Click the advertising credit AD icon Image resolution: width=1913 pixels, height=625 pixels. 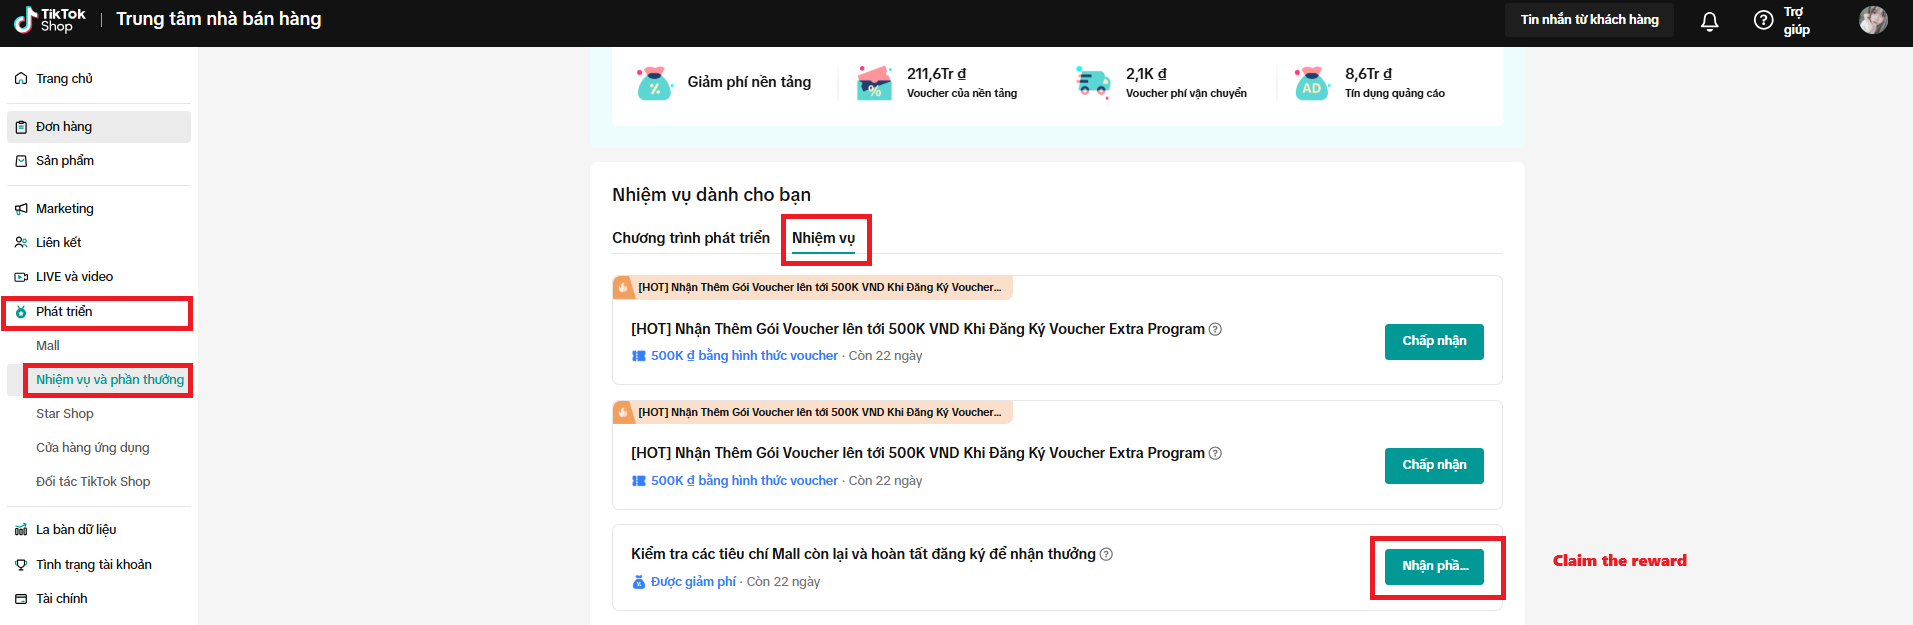point(1311,83)
